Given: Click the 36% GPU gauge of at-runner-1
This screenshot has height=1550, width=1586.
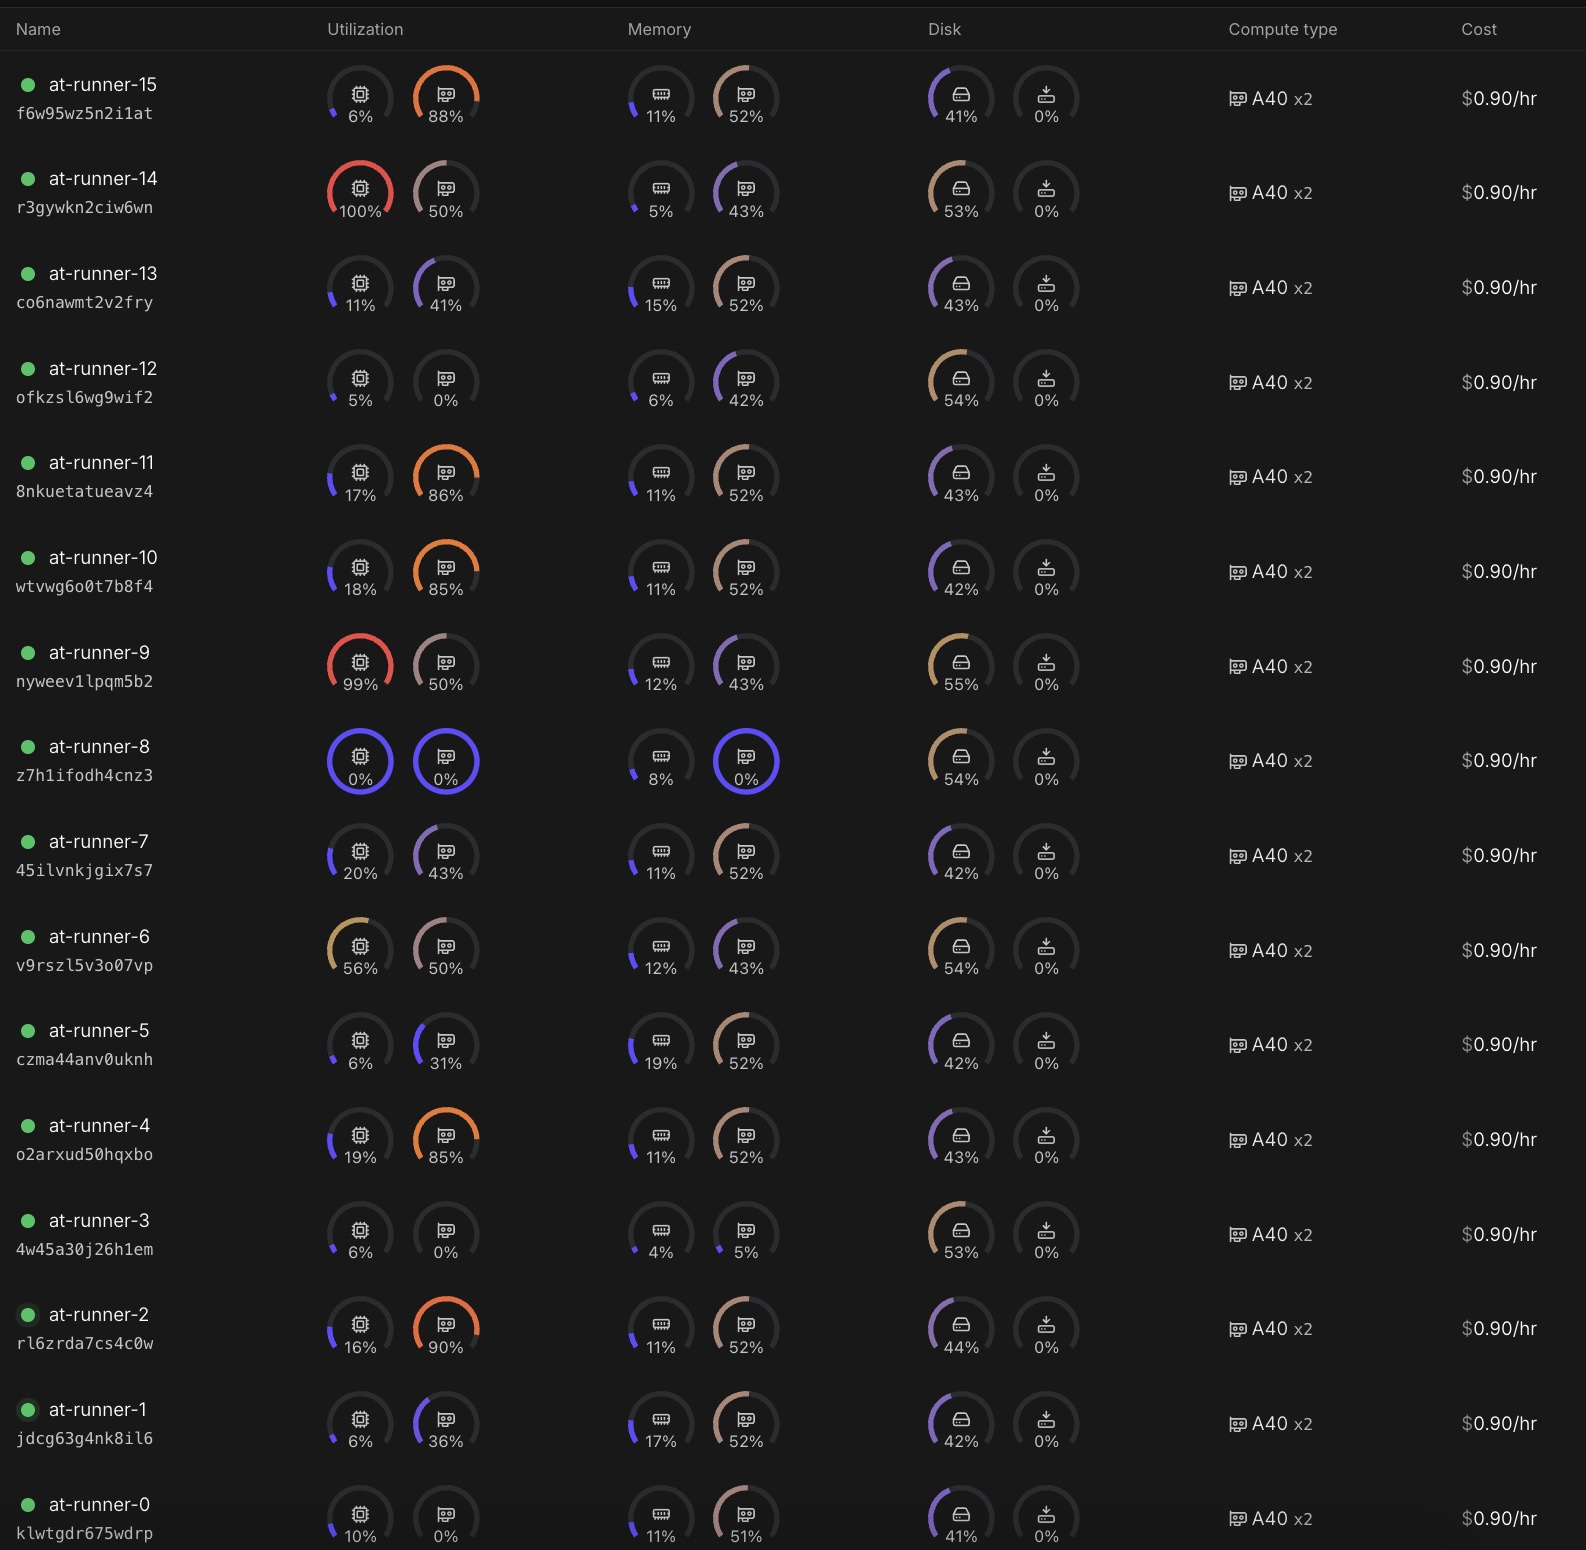Looking at the screenshot, I should [x=446, y=1423].
